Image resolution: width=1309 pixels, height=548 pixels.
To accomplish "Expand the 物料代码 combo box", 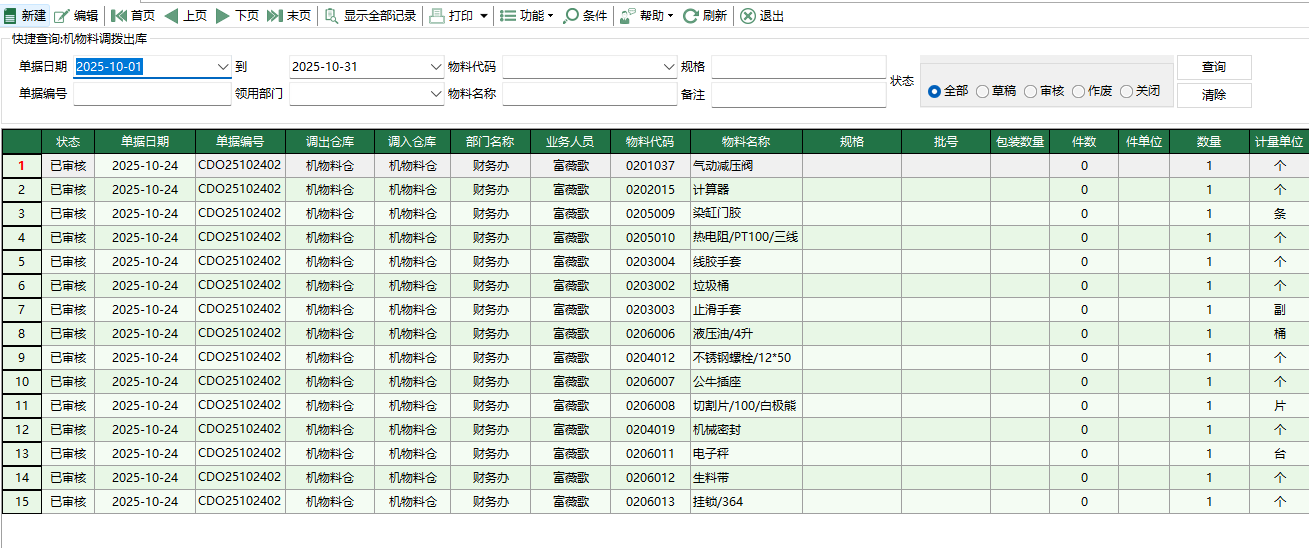I will click(x=669, y=67).
